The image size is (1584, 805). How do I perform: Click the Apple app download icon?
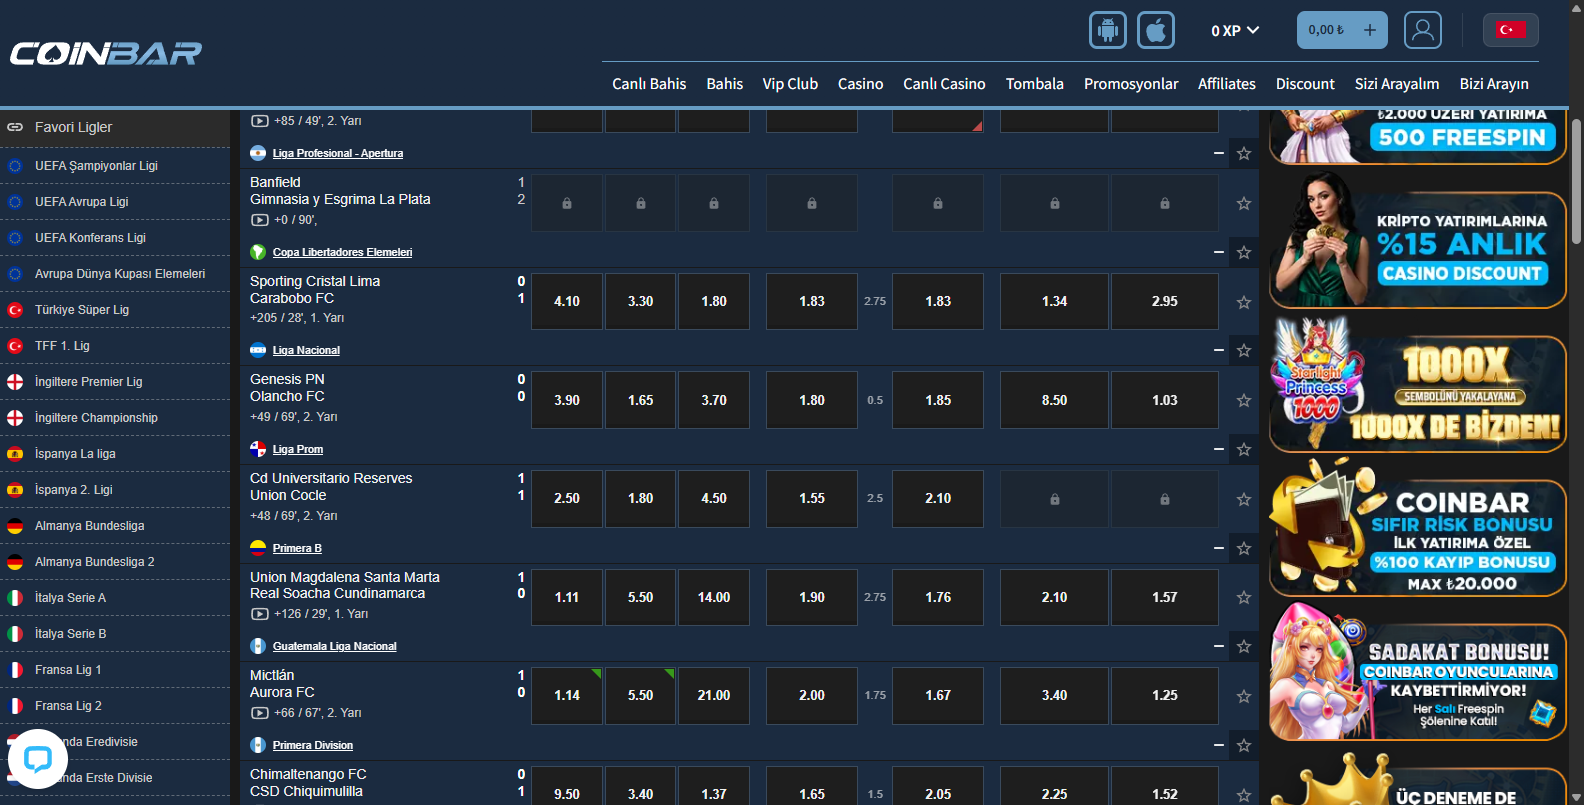(x=1155, y=30)
